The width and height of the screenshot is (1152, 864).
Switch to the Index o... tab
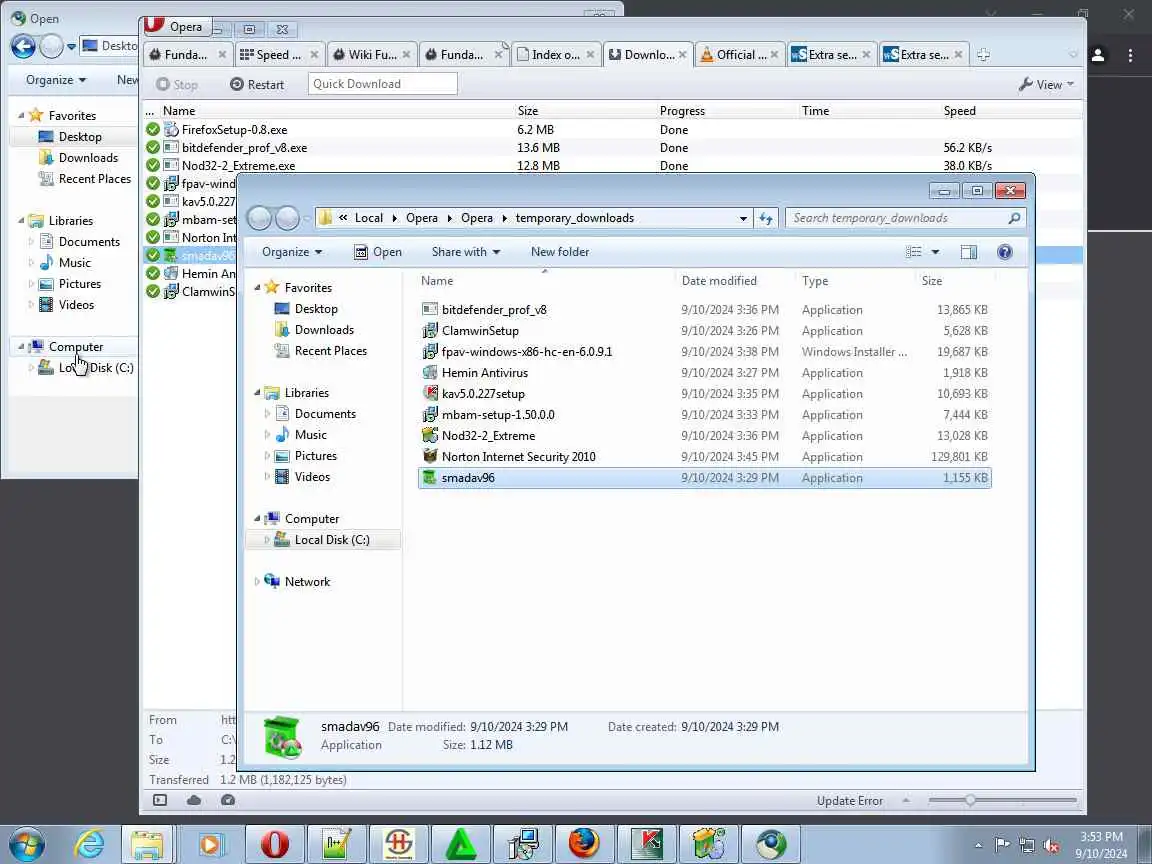[555, 54]
